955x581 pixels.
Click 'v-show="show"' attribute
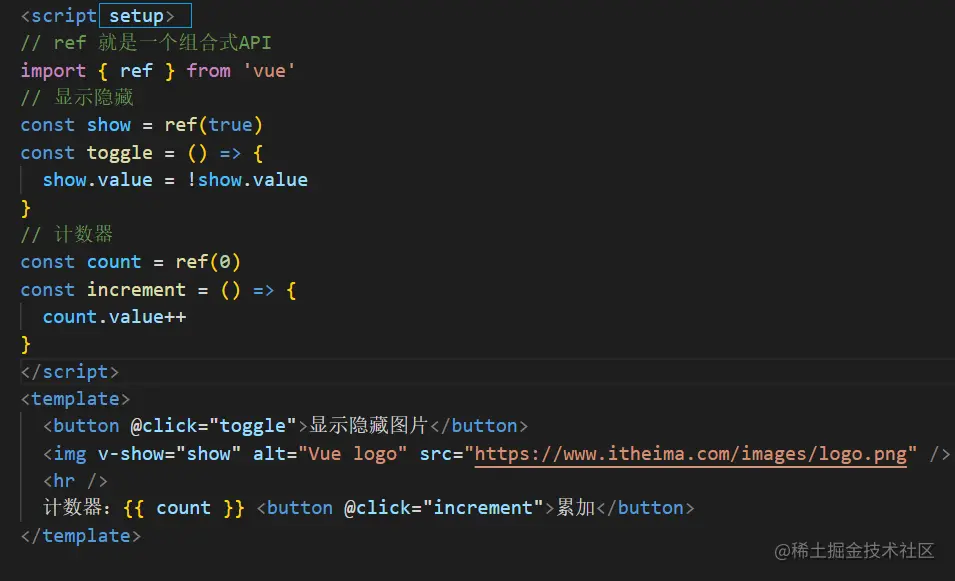(x=169, y=454)
